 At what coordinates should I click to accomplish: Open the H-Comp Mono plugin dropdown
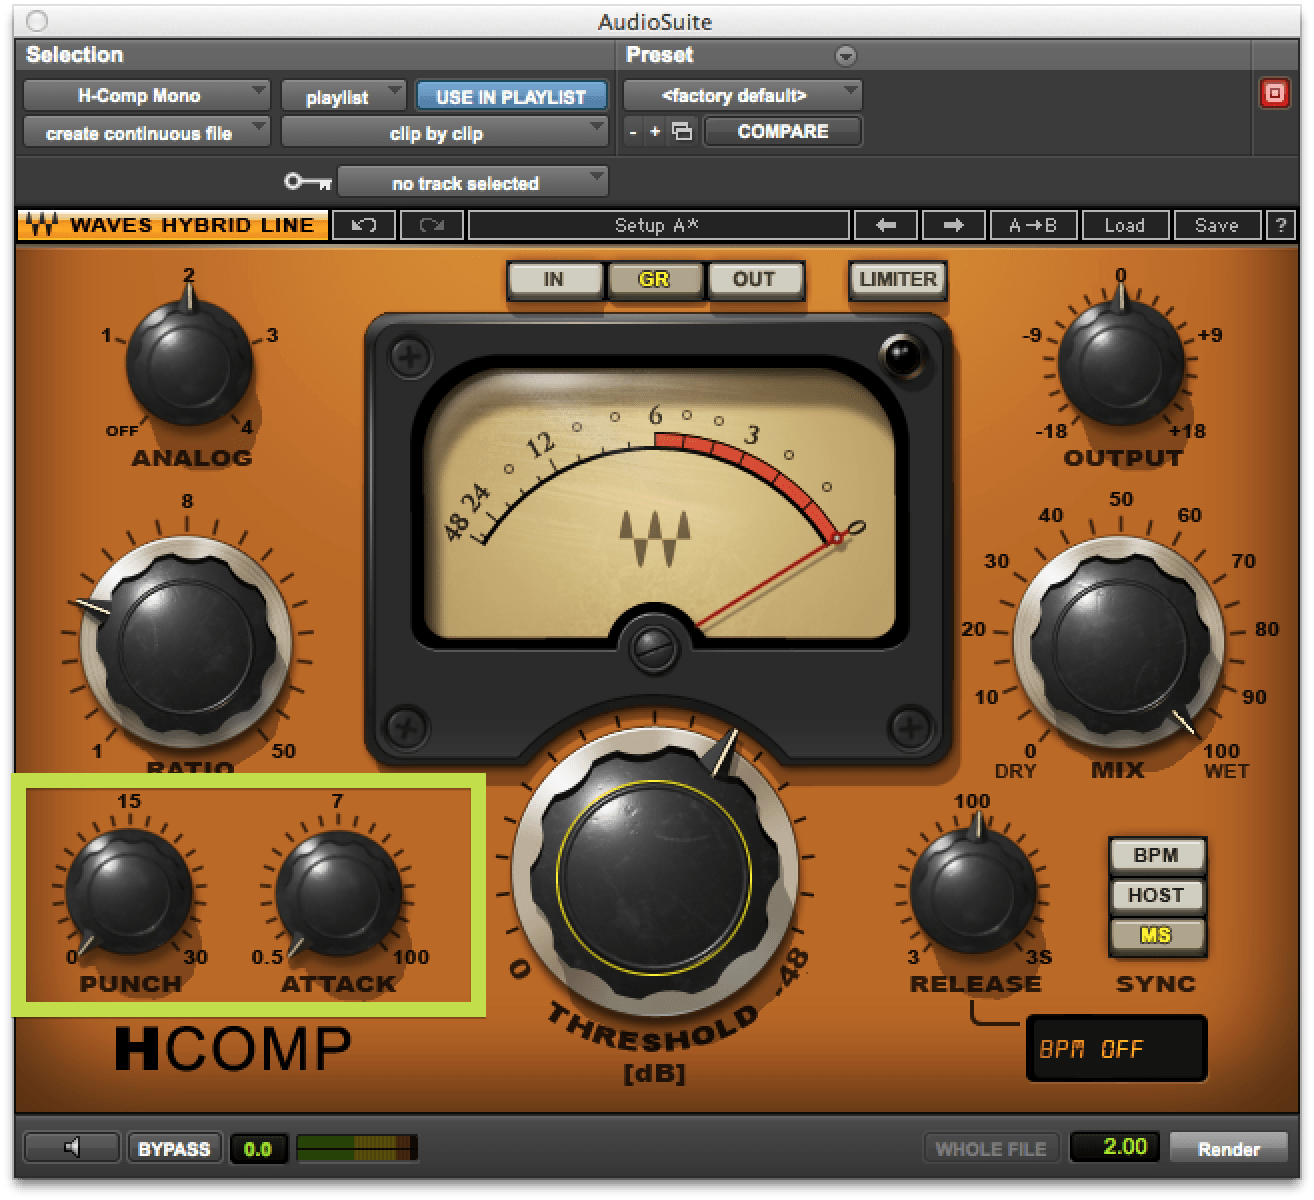(146, 96)
